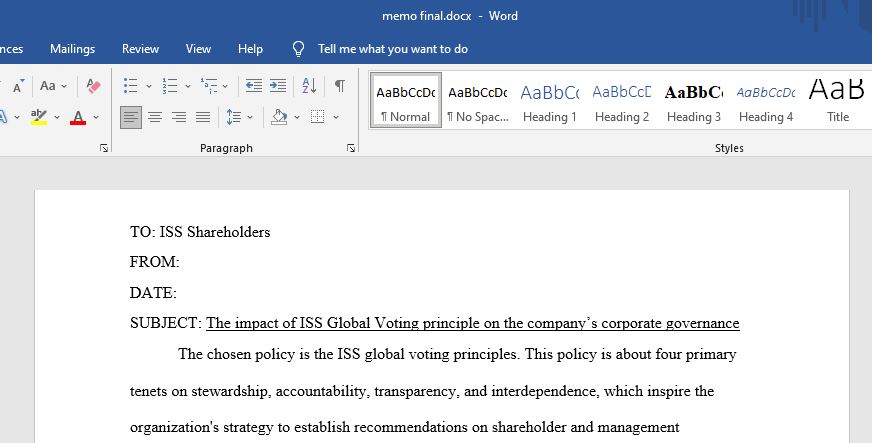Apply the No Spacing style

(478, 101)
